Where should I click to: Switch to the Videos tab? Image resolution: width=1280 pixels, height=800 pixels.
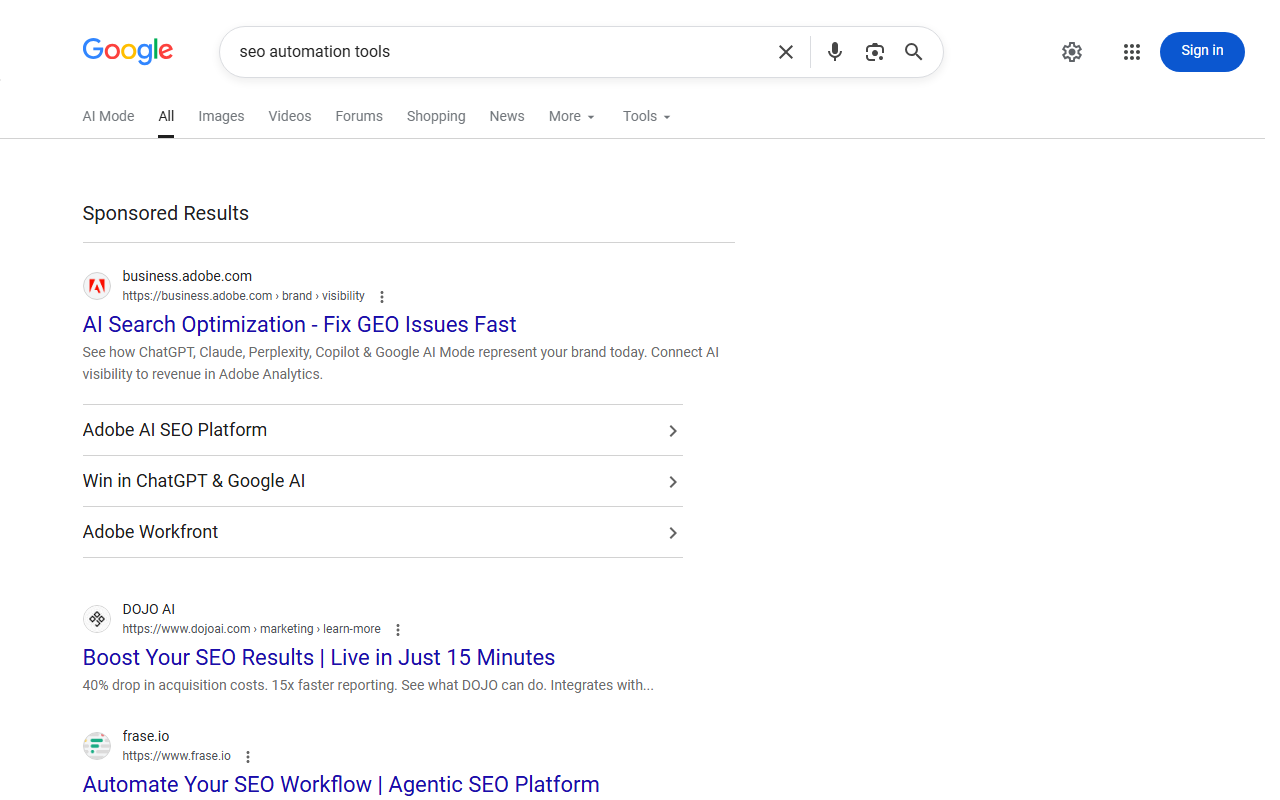(x=290, y=116)
